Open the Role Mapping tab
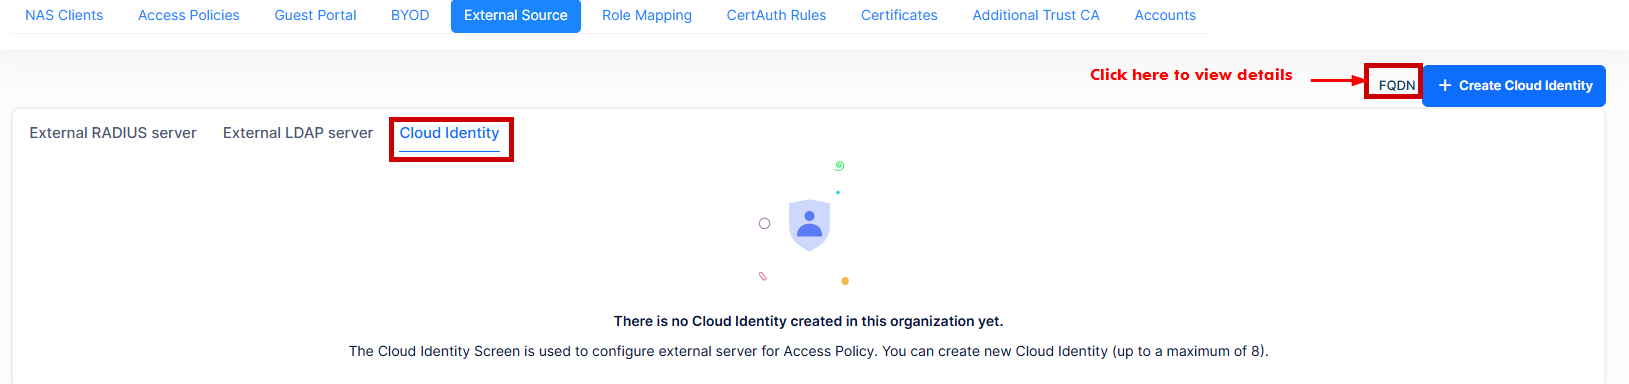Viewport: 1629px width, 384px height. click(x=647, y=16)
